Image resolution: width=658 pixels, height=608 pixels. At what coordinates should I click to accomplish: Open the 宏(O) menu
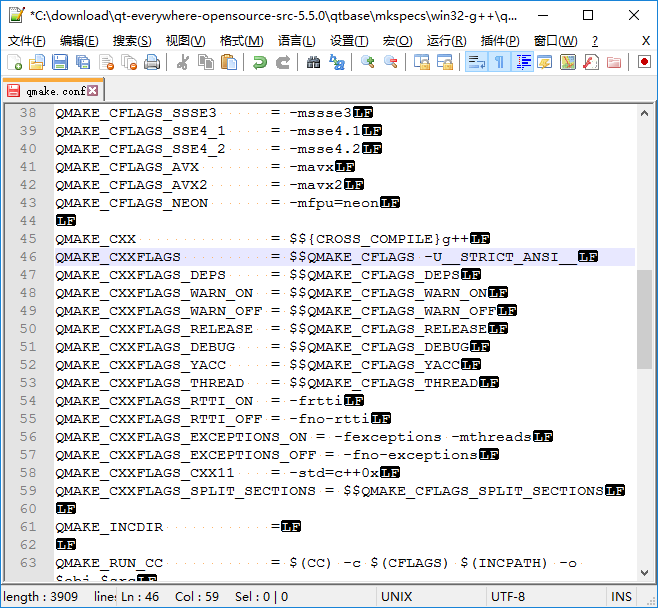coord(397,41)
